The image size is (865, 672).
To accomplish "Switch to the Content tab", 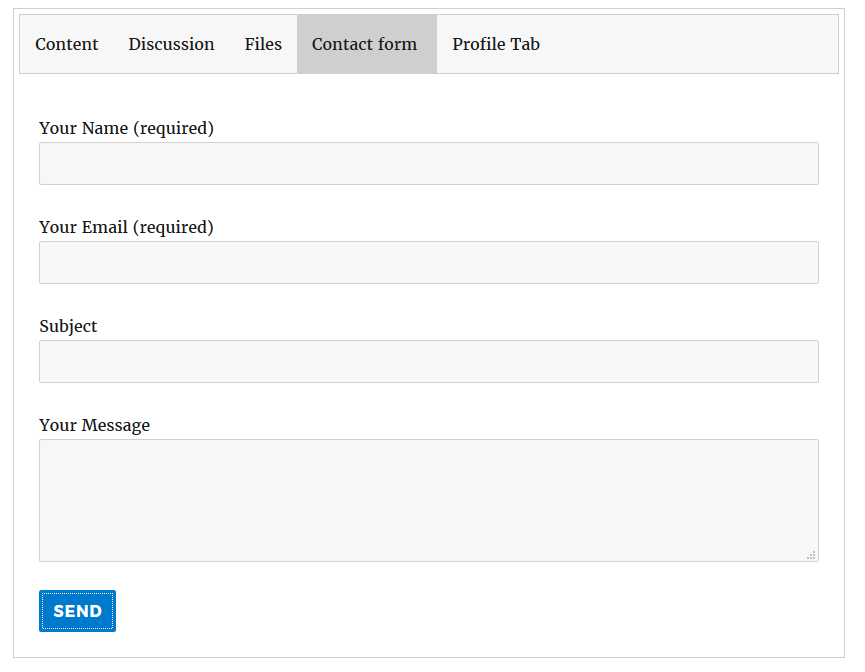I will tap(67, 44).
